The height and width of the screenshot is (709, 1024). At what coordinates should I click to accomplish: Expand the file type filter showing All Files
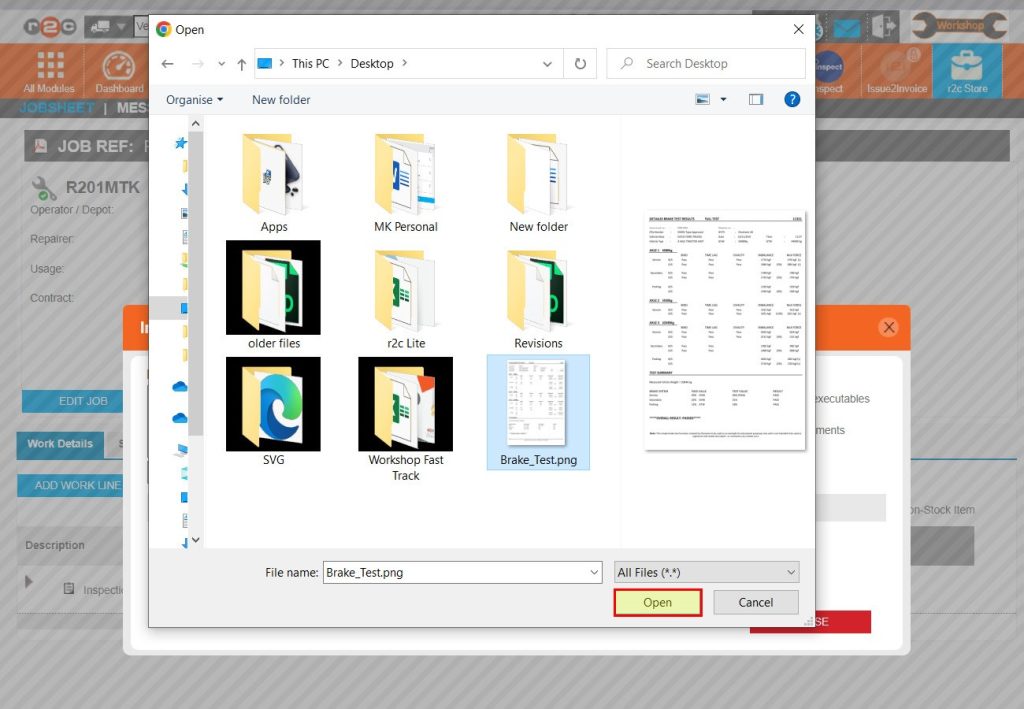[x=789, y=571]
